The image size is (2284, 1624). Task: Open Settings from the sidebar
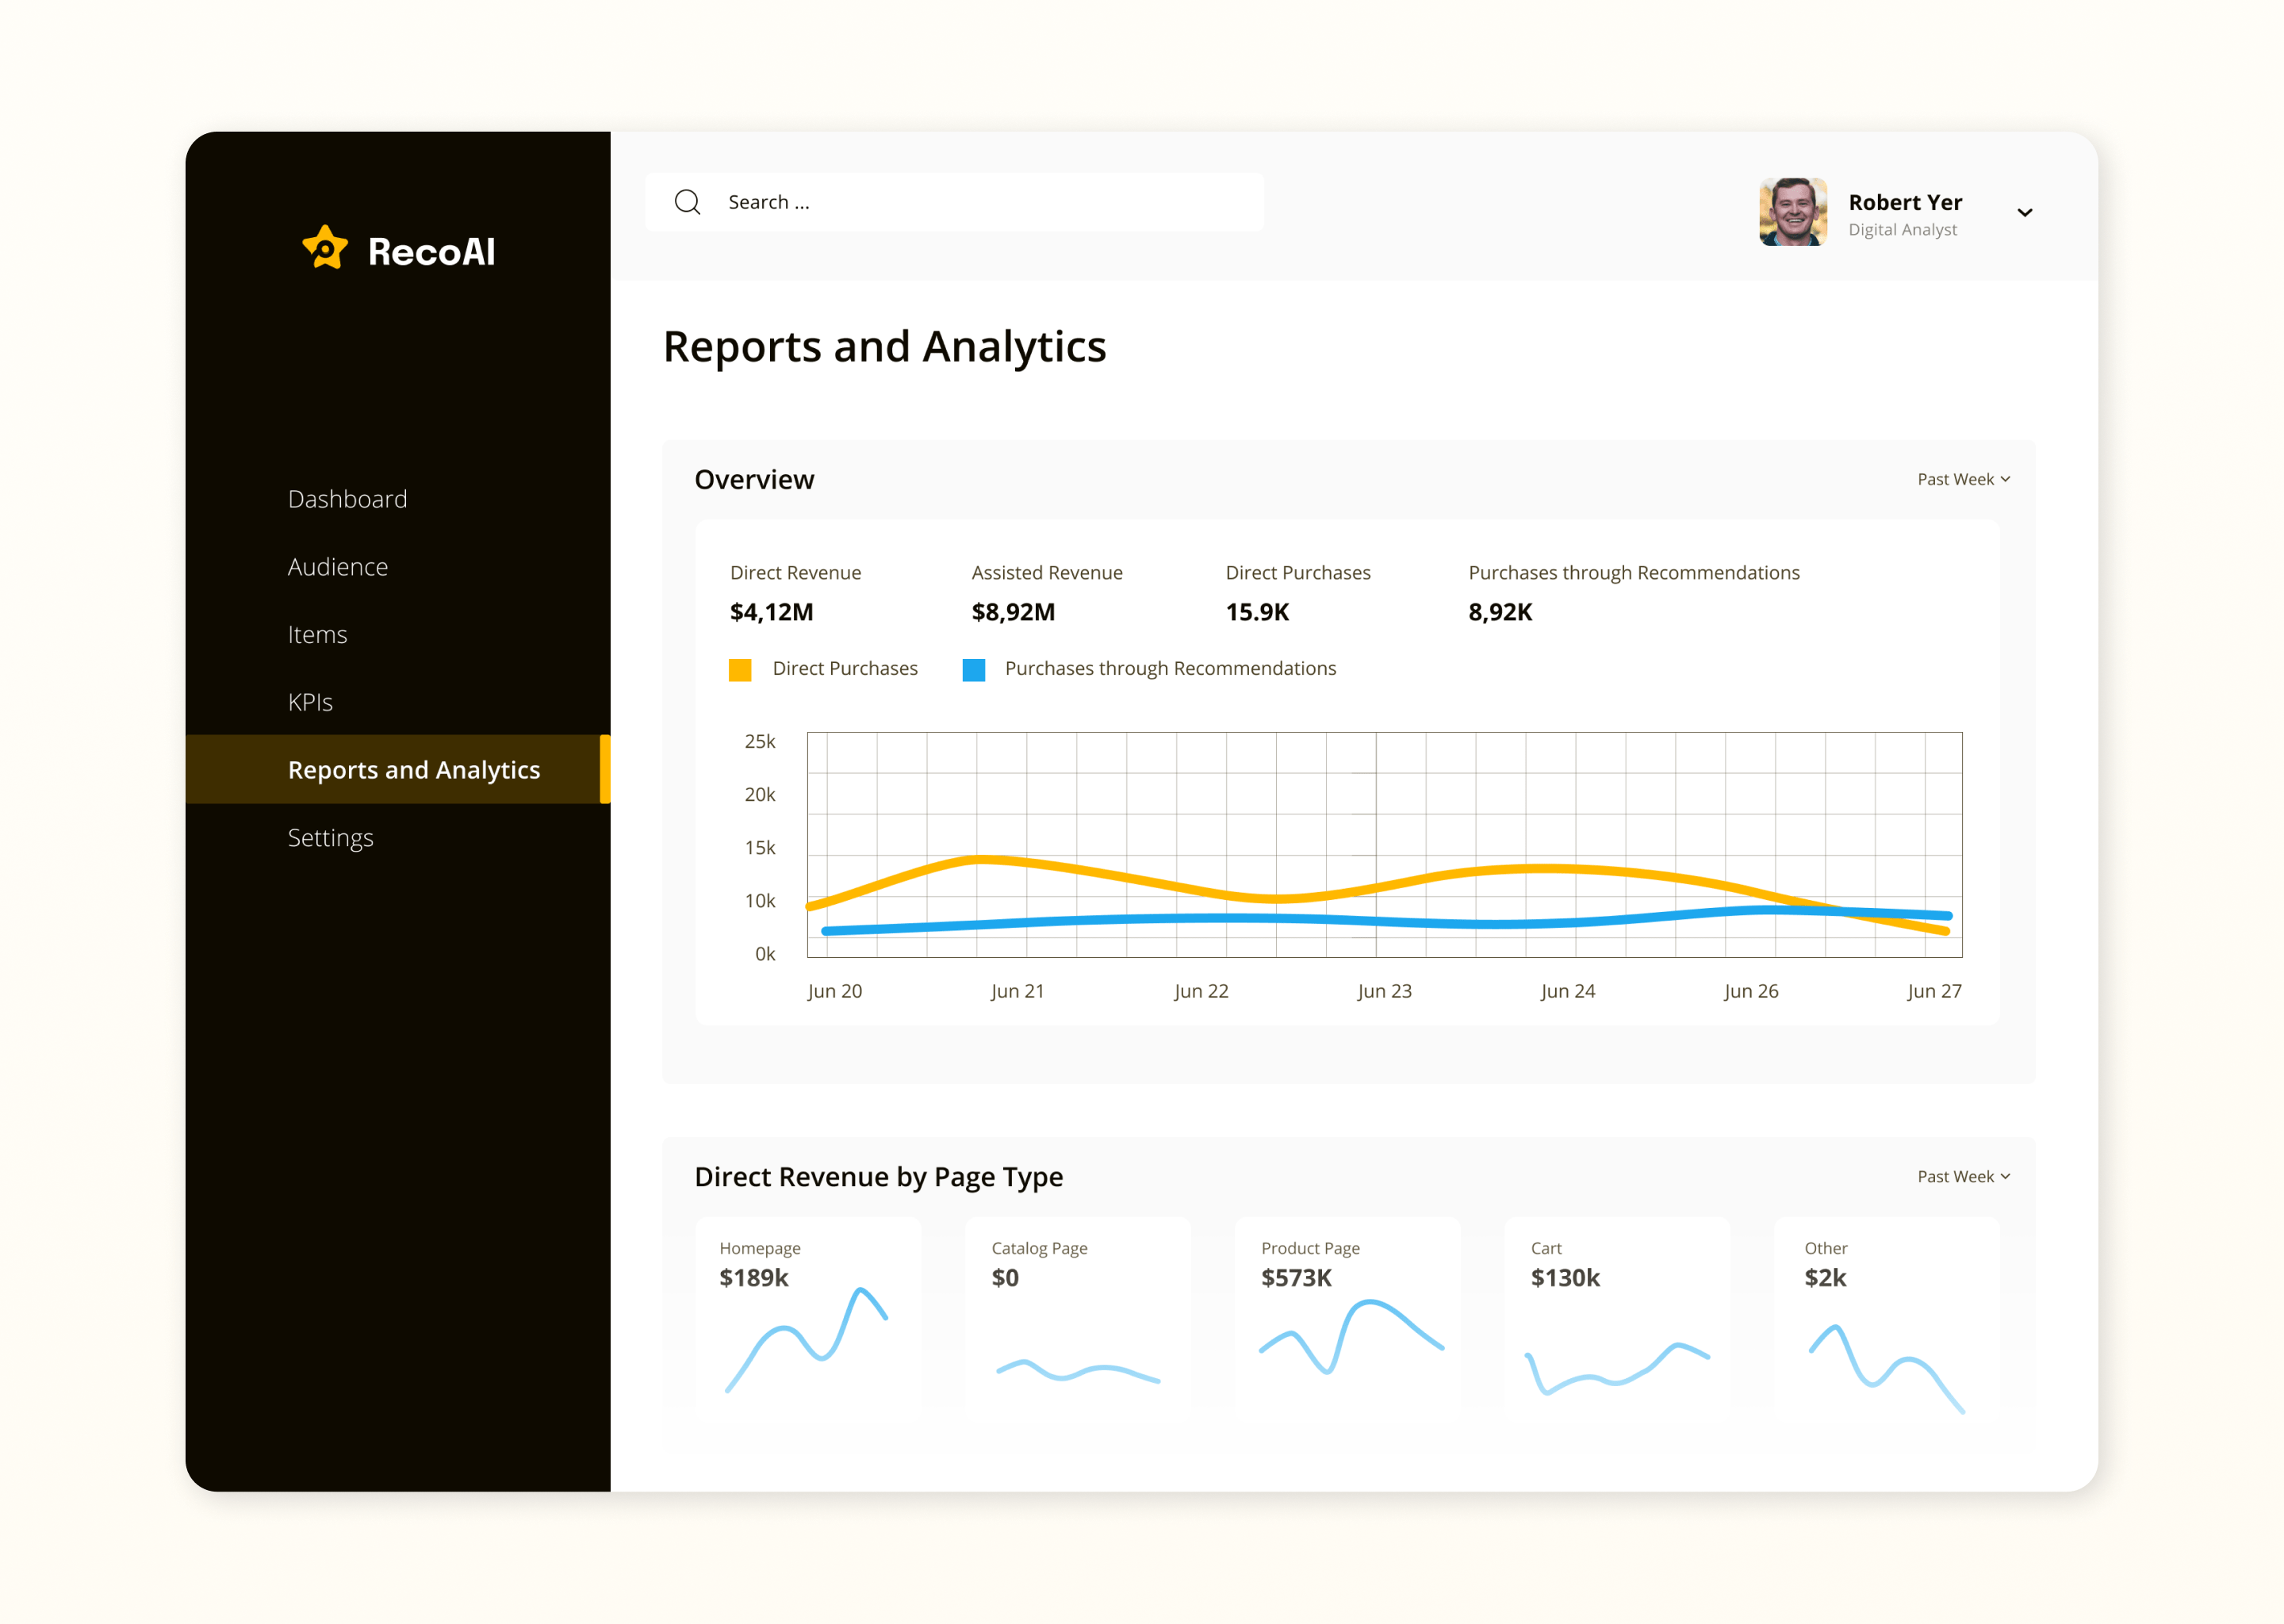tap(330, 838)
